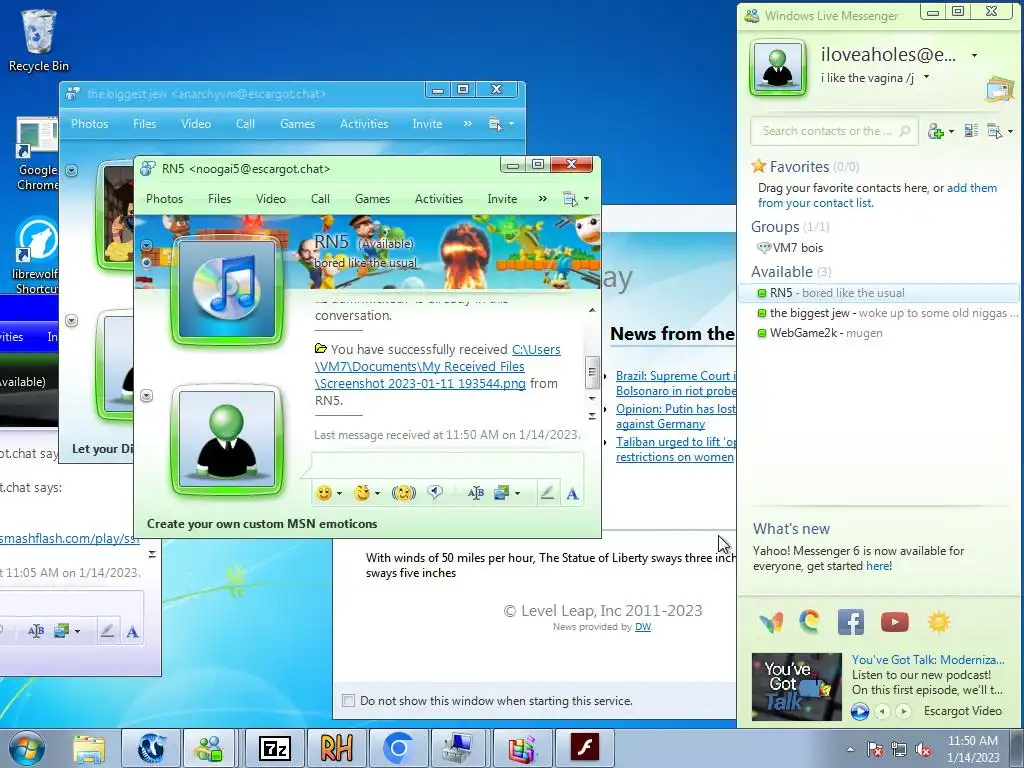Click the YouTube icon in Messenger
The image size is (1024, 768).
894,622
